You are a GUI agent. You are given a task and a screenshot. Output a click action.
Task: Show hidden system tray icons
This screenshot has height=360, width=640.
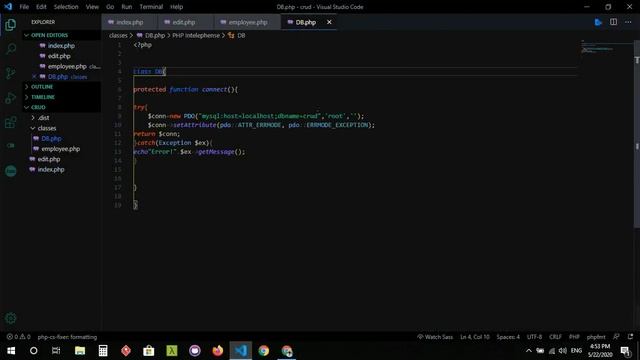[x=529, y=351]
